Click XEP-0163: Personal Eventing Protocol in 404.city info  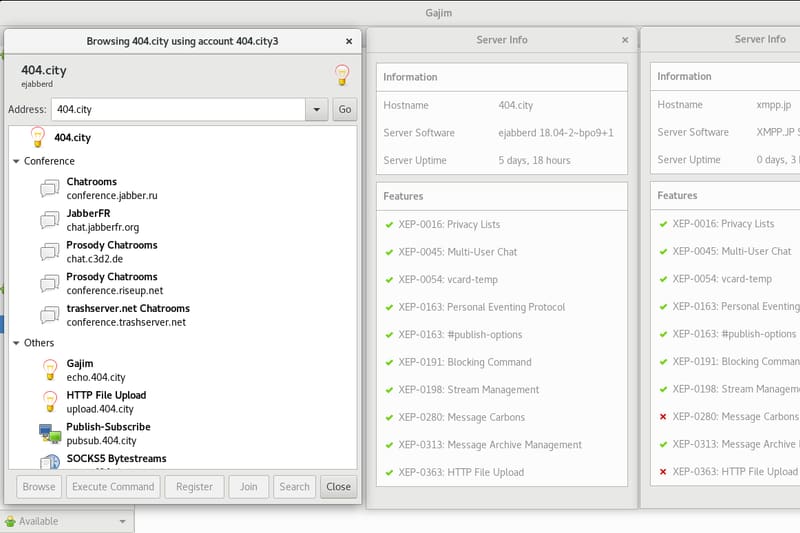[x=482, y=307]
